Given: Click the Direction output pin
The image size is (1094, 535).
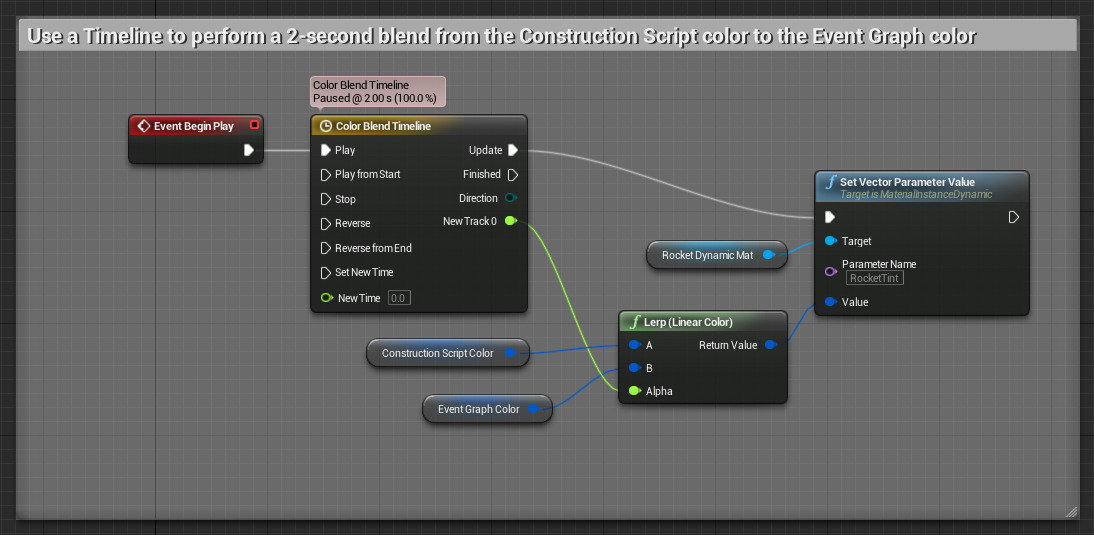Looking at the screenshot, I should pyautogui.click(x=511, y=198).
